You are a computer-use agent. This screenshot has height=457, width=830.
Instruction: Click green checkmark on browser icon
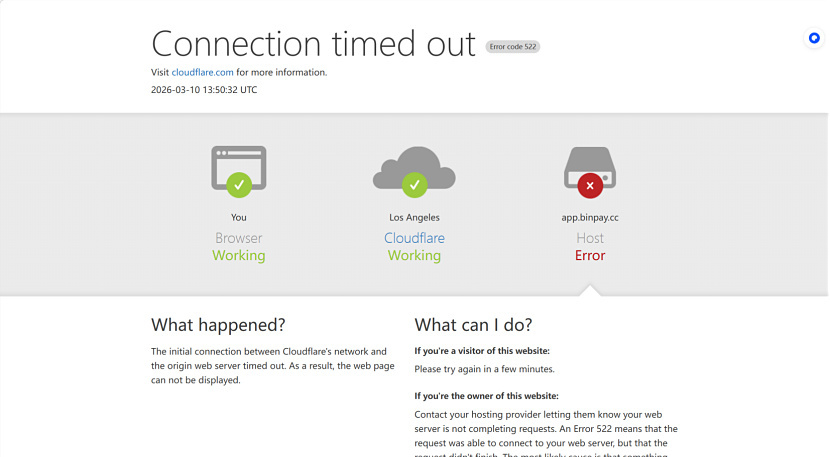[239, 185]
